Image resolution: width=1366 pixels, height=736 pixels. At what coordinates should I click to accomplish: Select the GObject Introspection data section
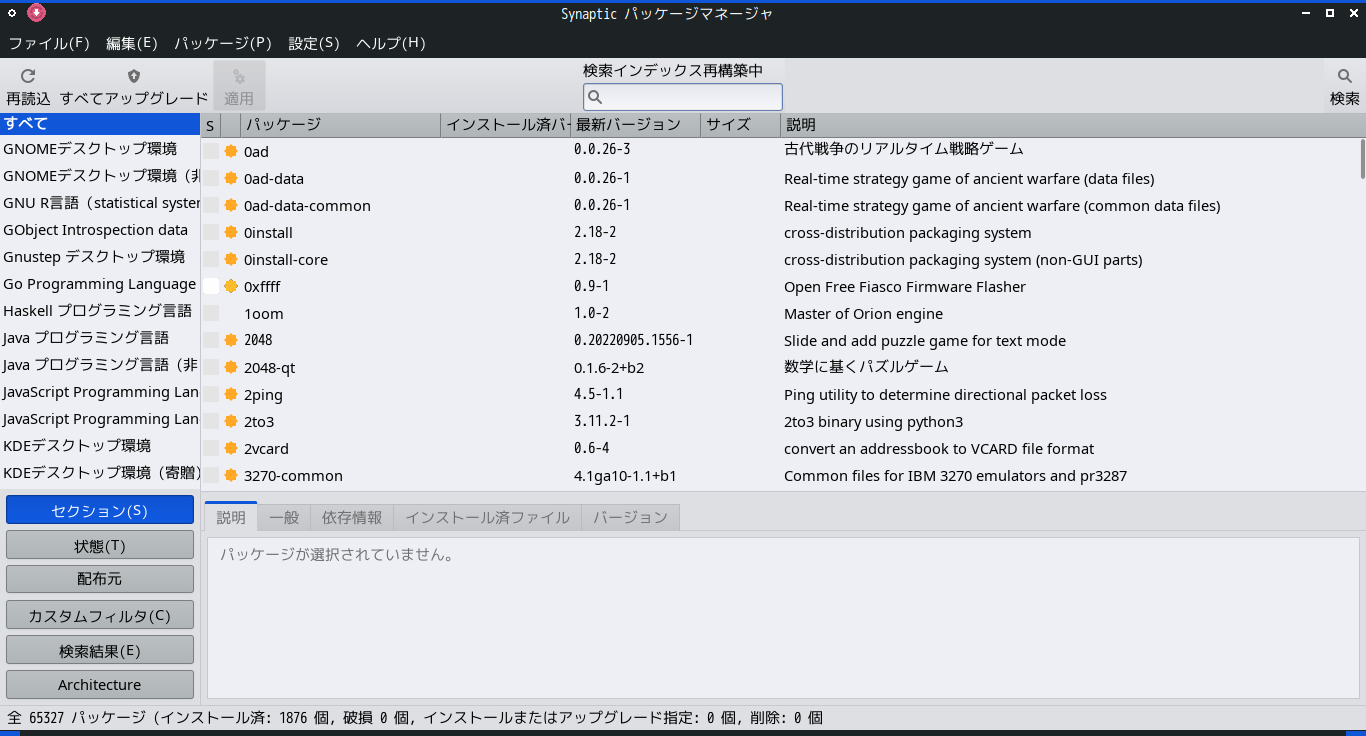click(x=100, y=230)
